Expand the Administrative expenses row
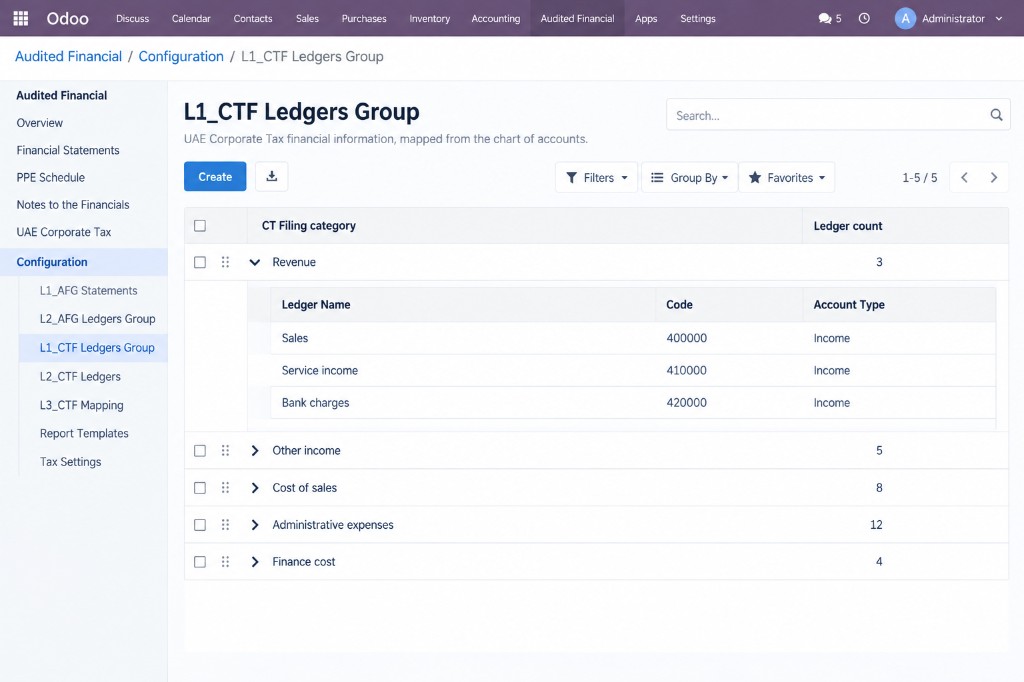Image resolution: width=1024 pixels, height=682 pixels. pos(255,525)
